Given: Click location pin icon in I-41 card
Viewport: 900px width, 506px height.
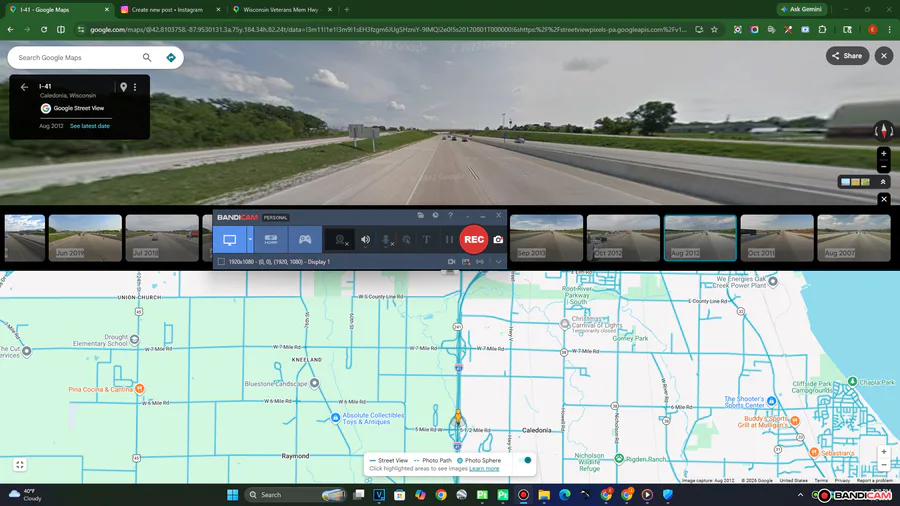Looking at the screenshot, I should point(123,87).
